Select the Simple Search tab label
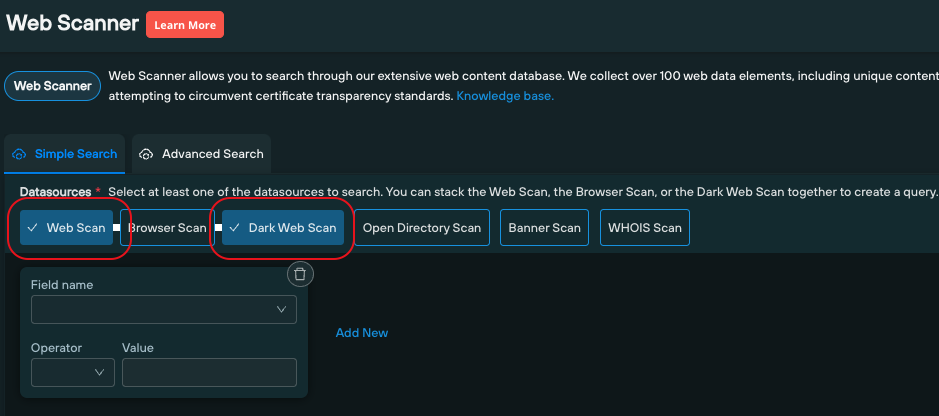 [x=75, y=154]
